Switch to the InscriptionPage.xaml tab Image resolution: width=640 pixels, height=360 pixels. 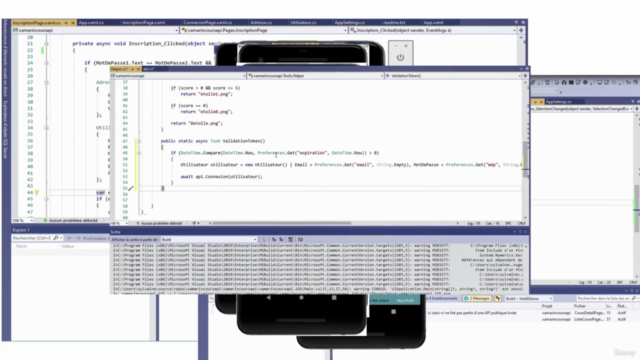pos(143,22)
